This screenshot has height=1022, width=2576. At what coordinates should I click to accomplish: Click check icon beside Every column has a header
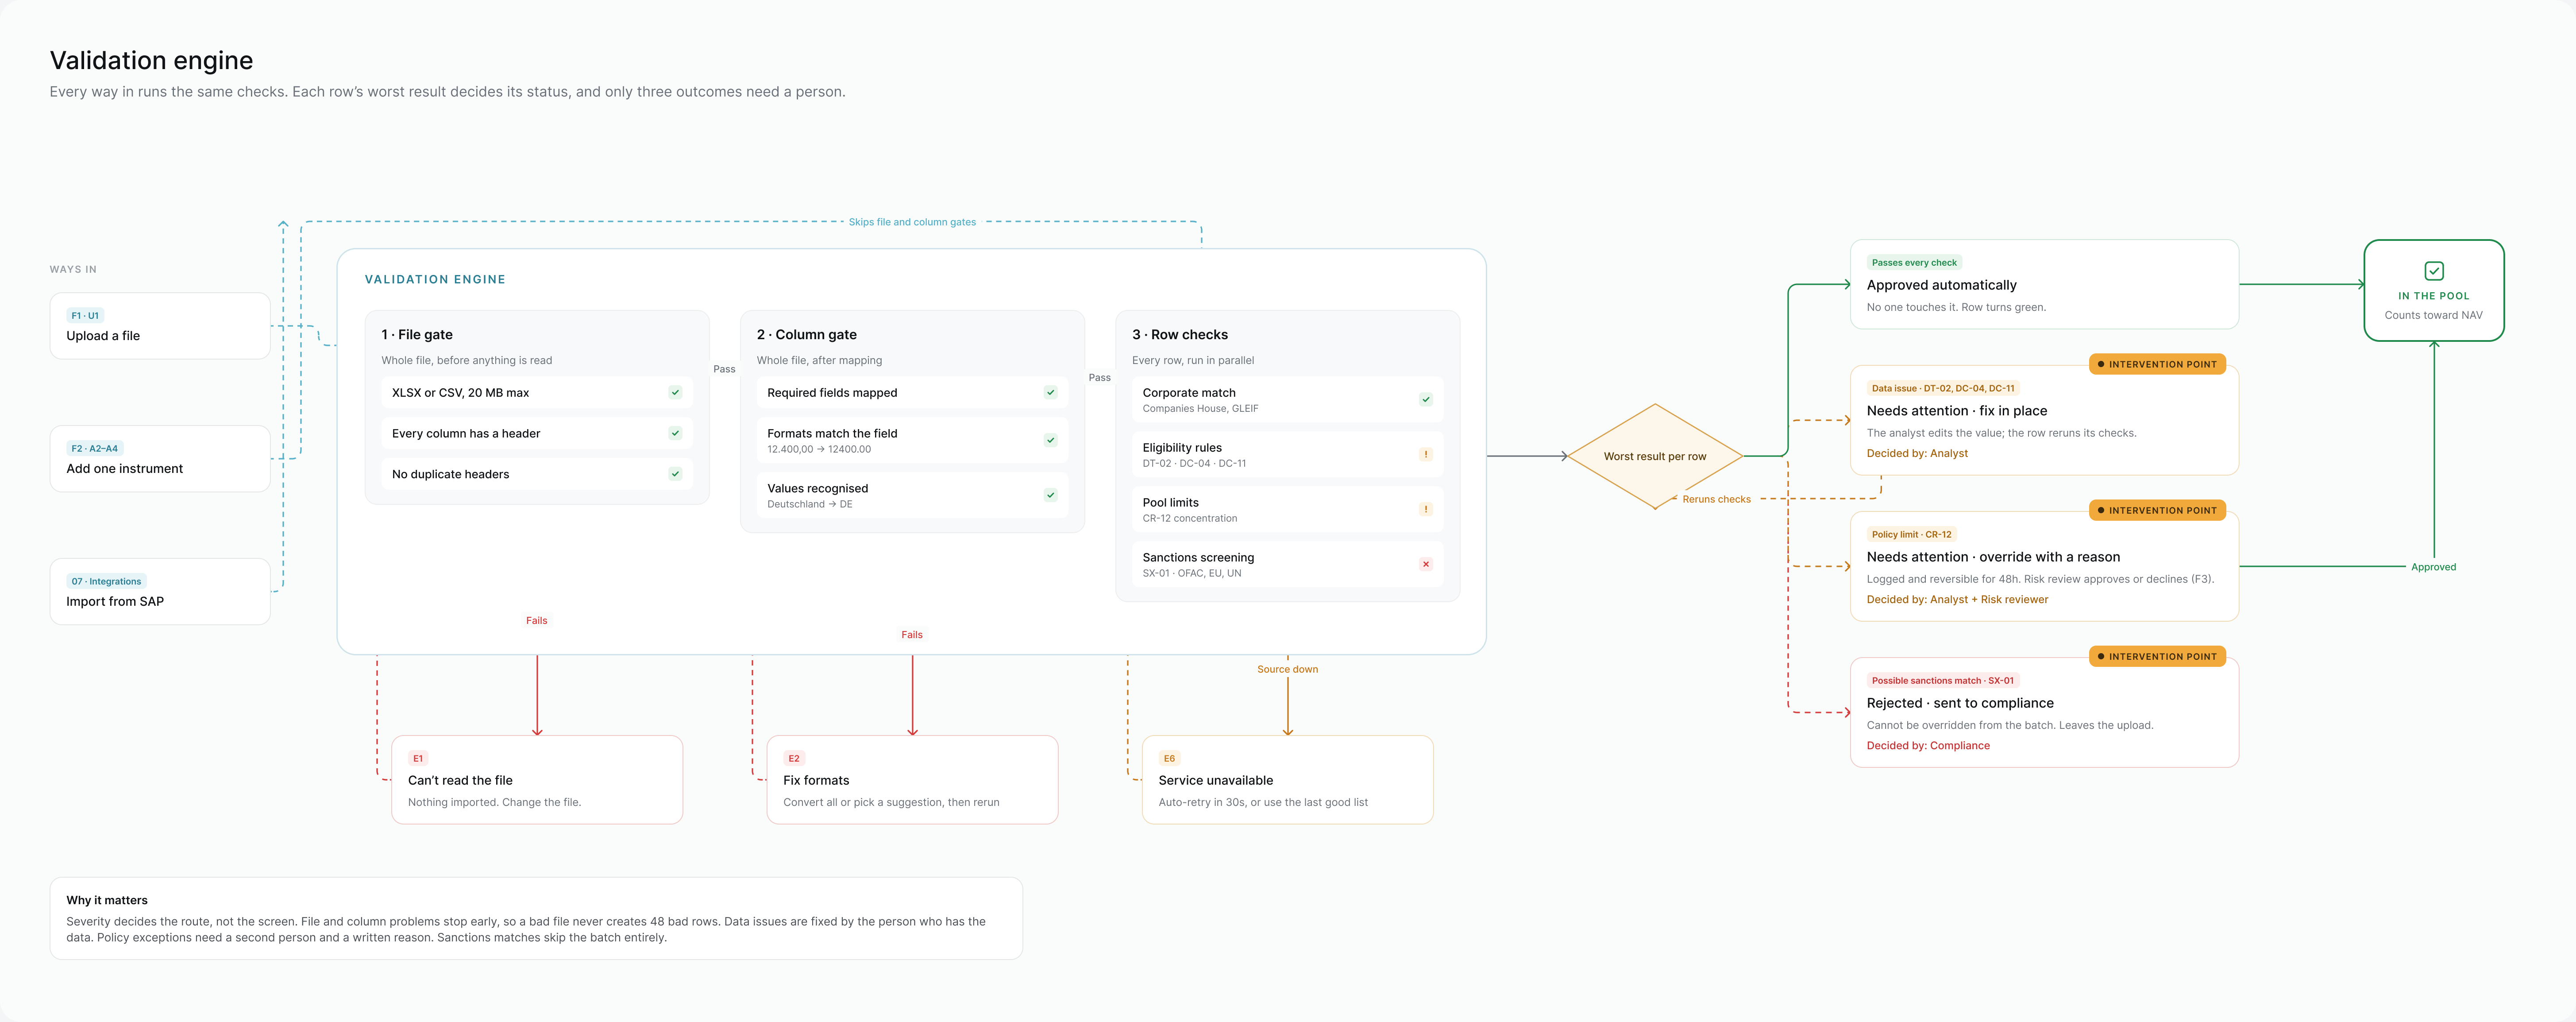coord(675,433)
